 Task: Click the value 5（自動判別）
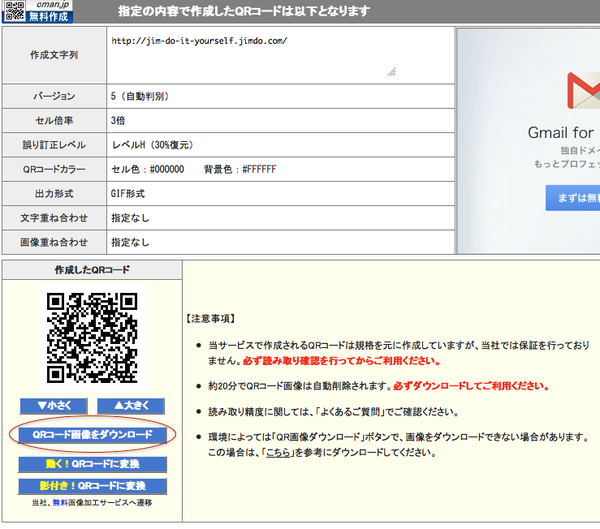[140, 96]
